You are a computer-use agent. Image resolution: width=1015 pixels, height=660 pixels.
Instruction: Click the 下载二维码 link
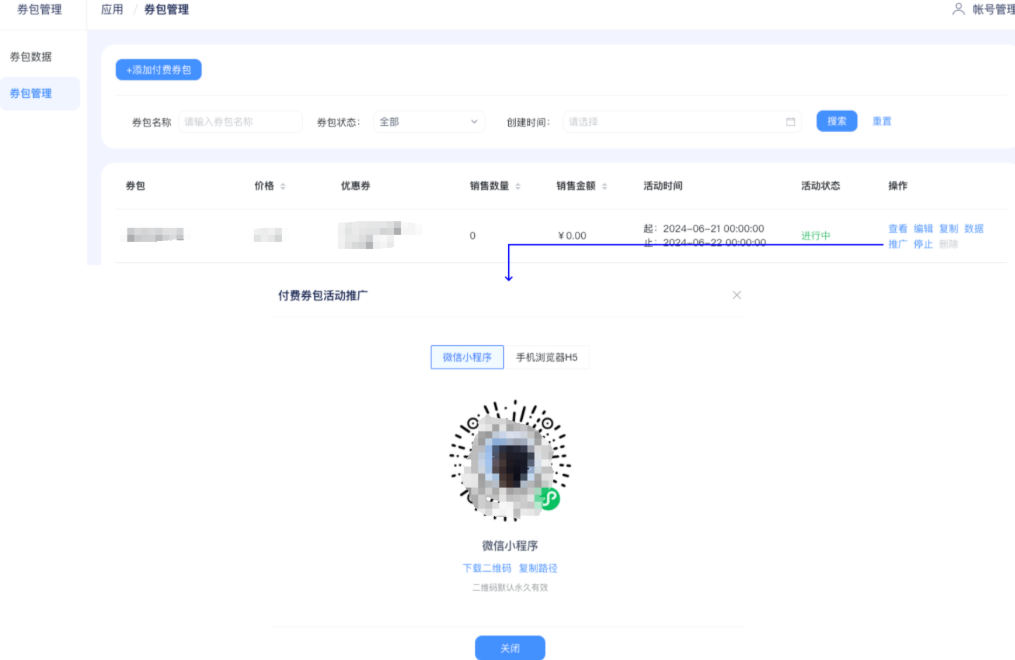coord(486,568)
